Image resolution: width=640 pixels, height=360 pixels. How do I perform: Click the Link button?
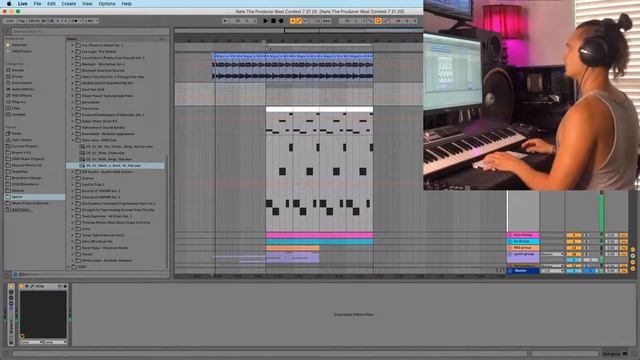(10, 21)
